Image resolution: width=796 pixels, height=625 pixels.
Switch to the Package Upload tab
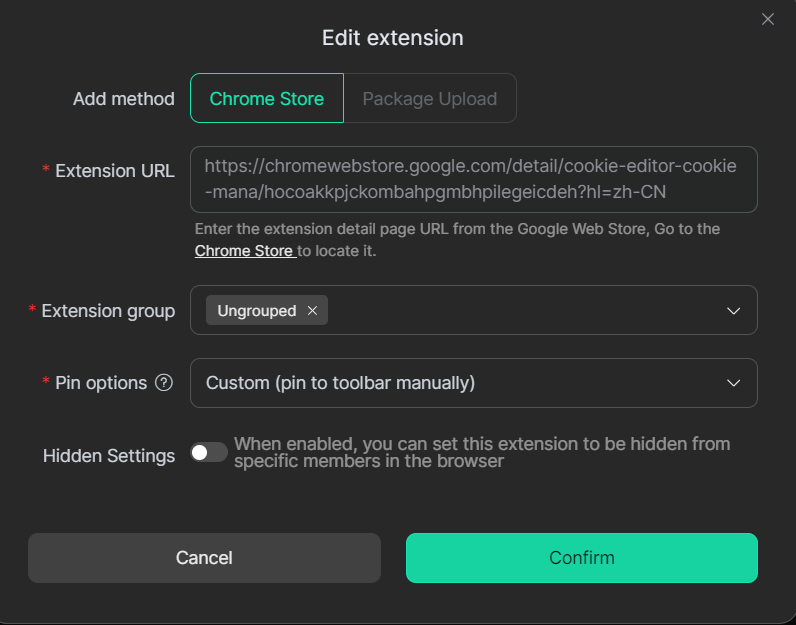[429, 99]
